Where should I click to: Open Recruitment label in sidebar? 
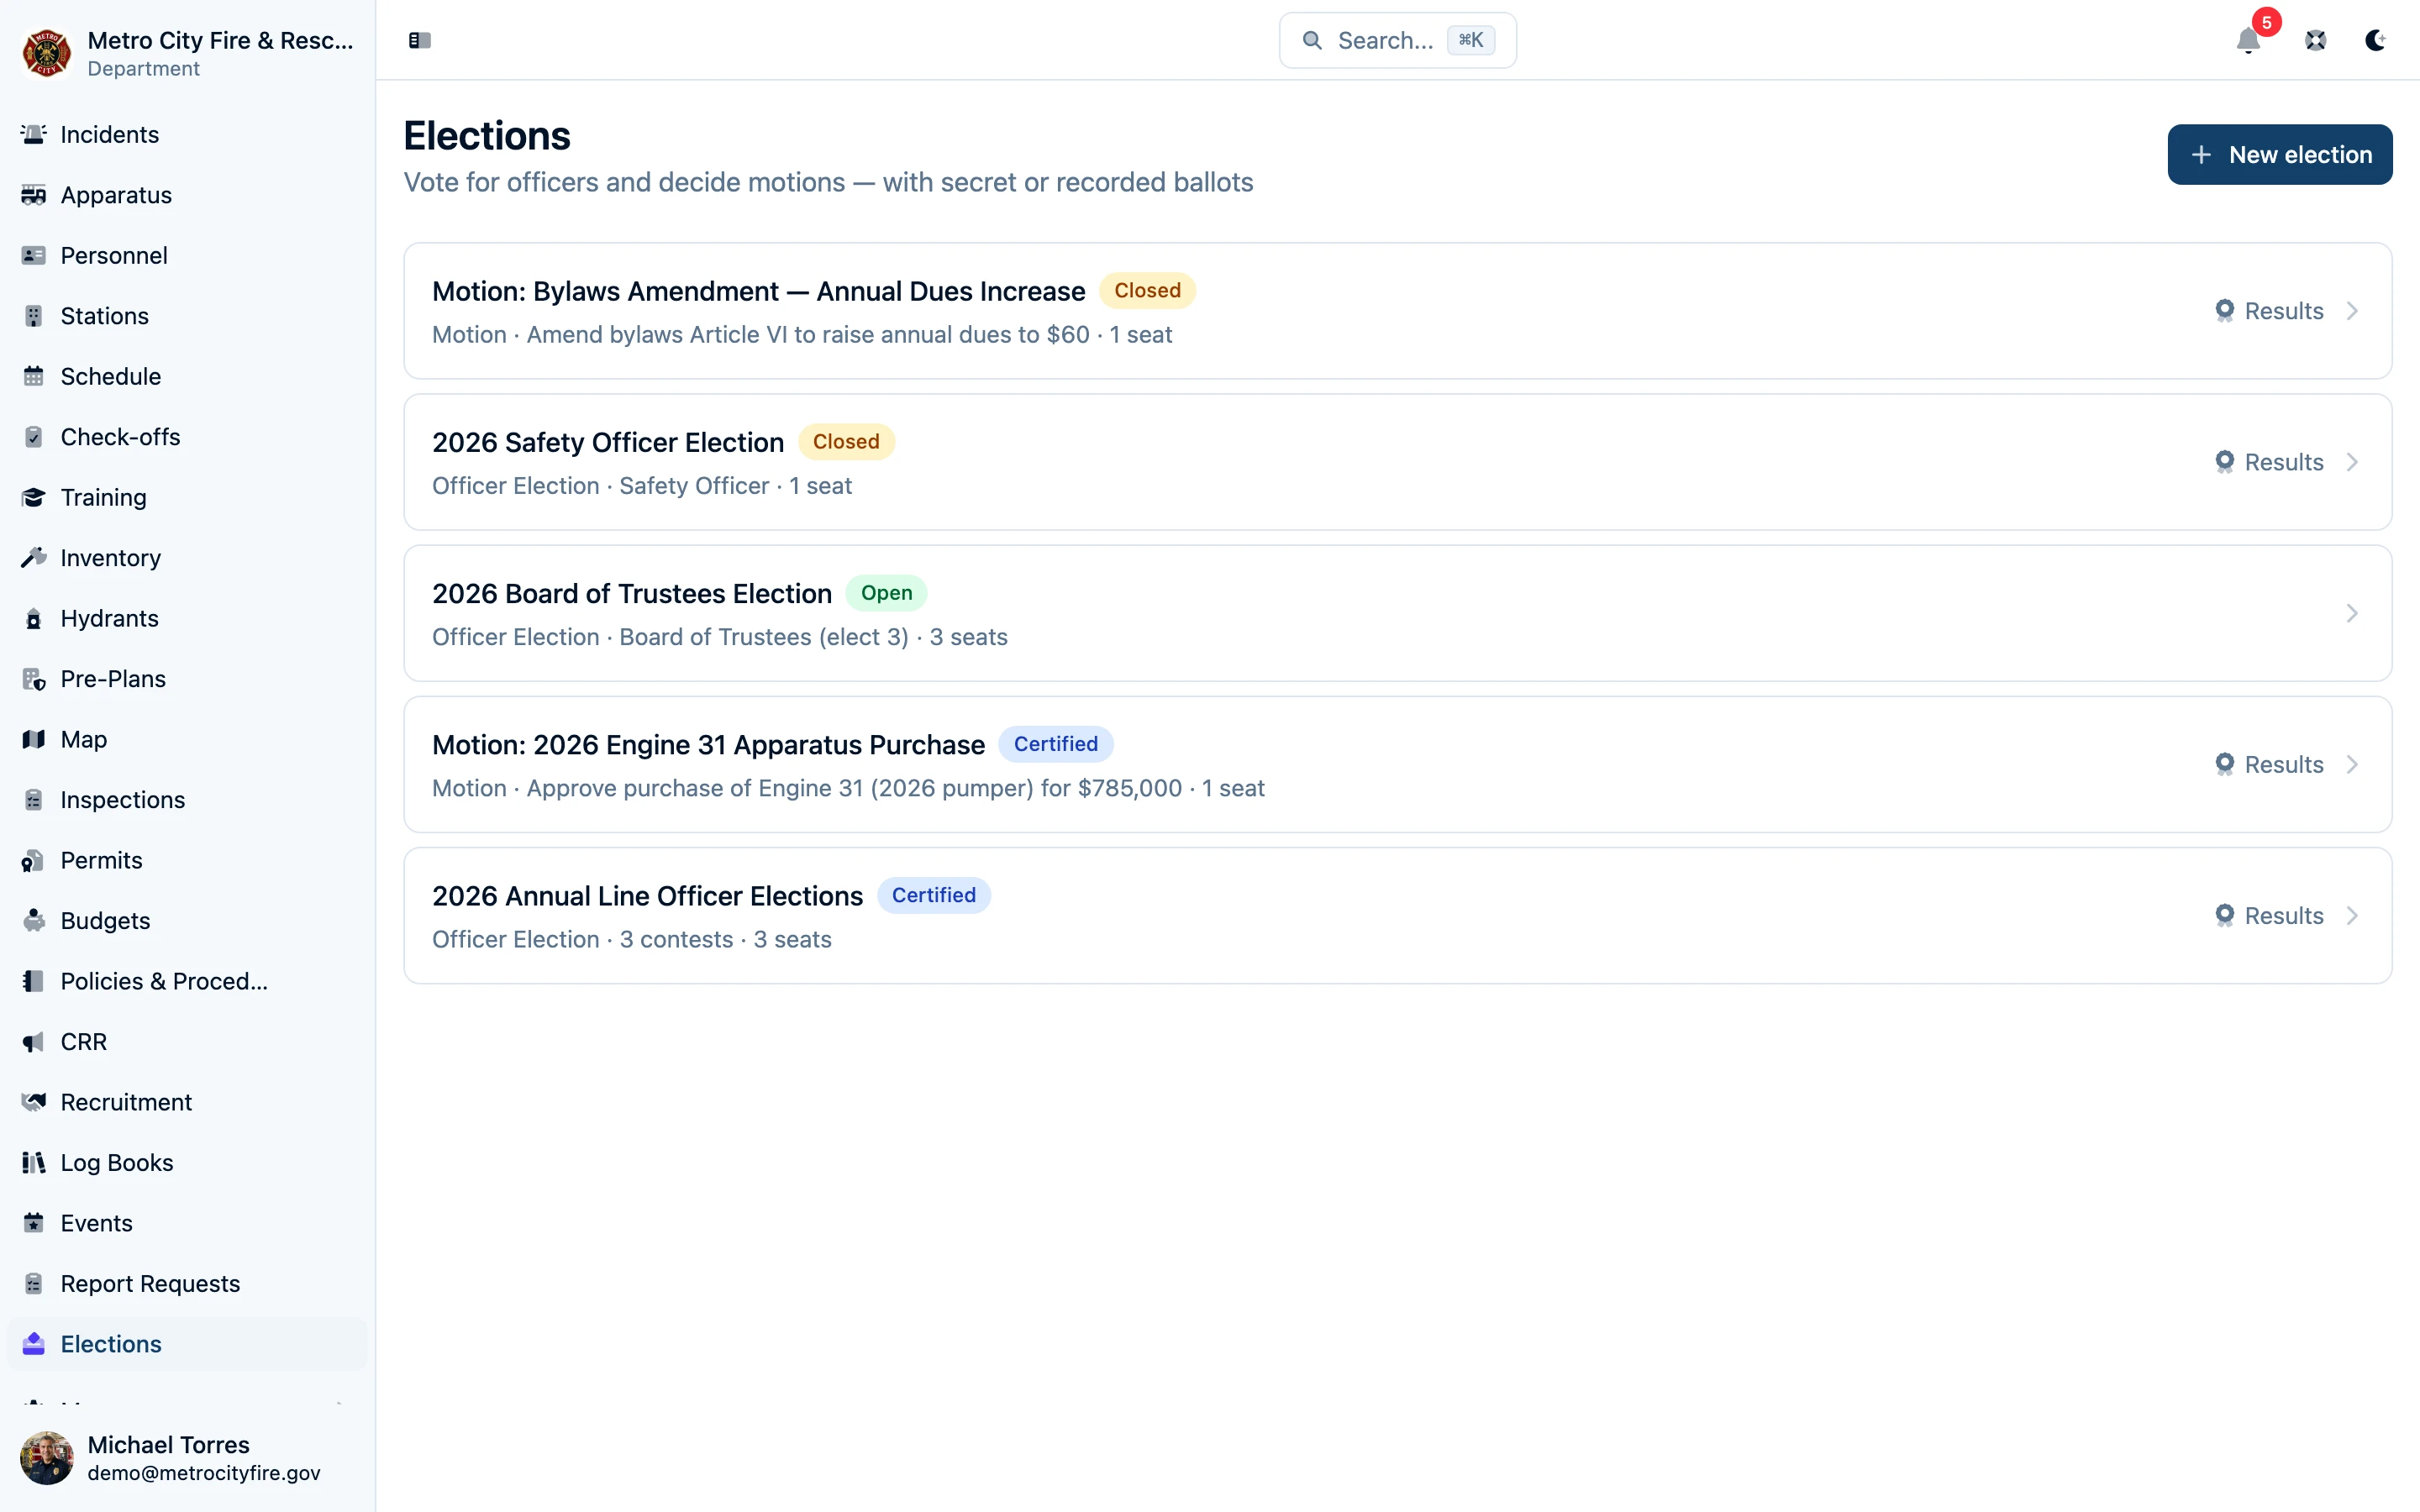[x=126, y=1102]
